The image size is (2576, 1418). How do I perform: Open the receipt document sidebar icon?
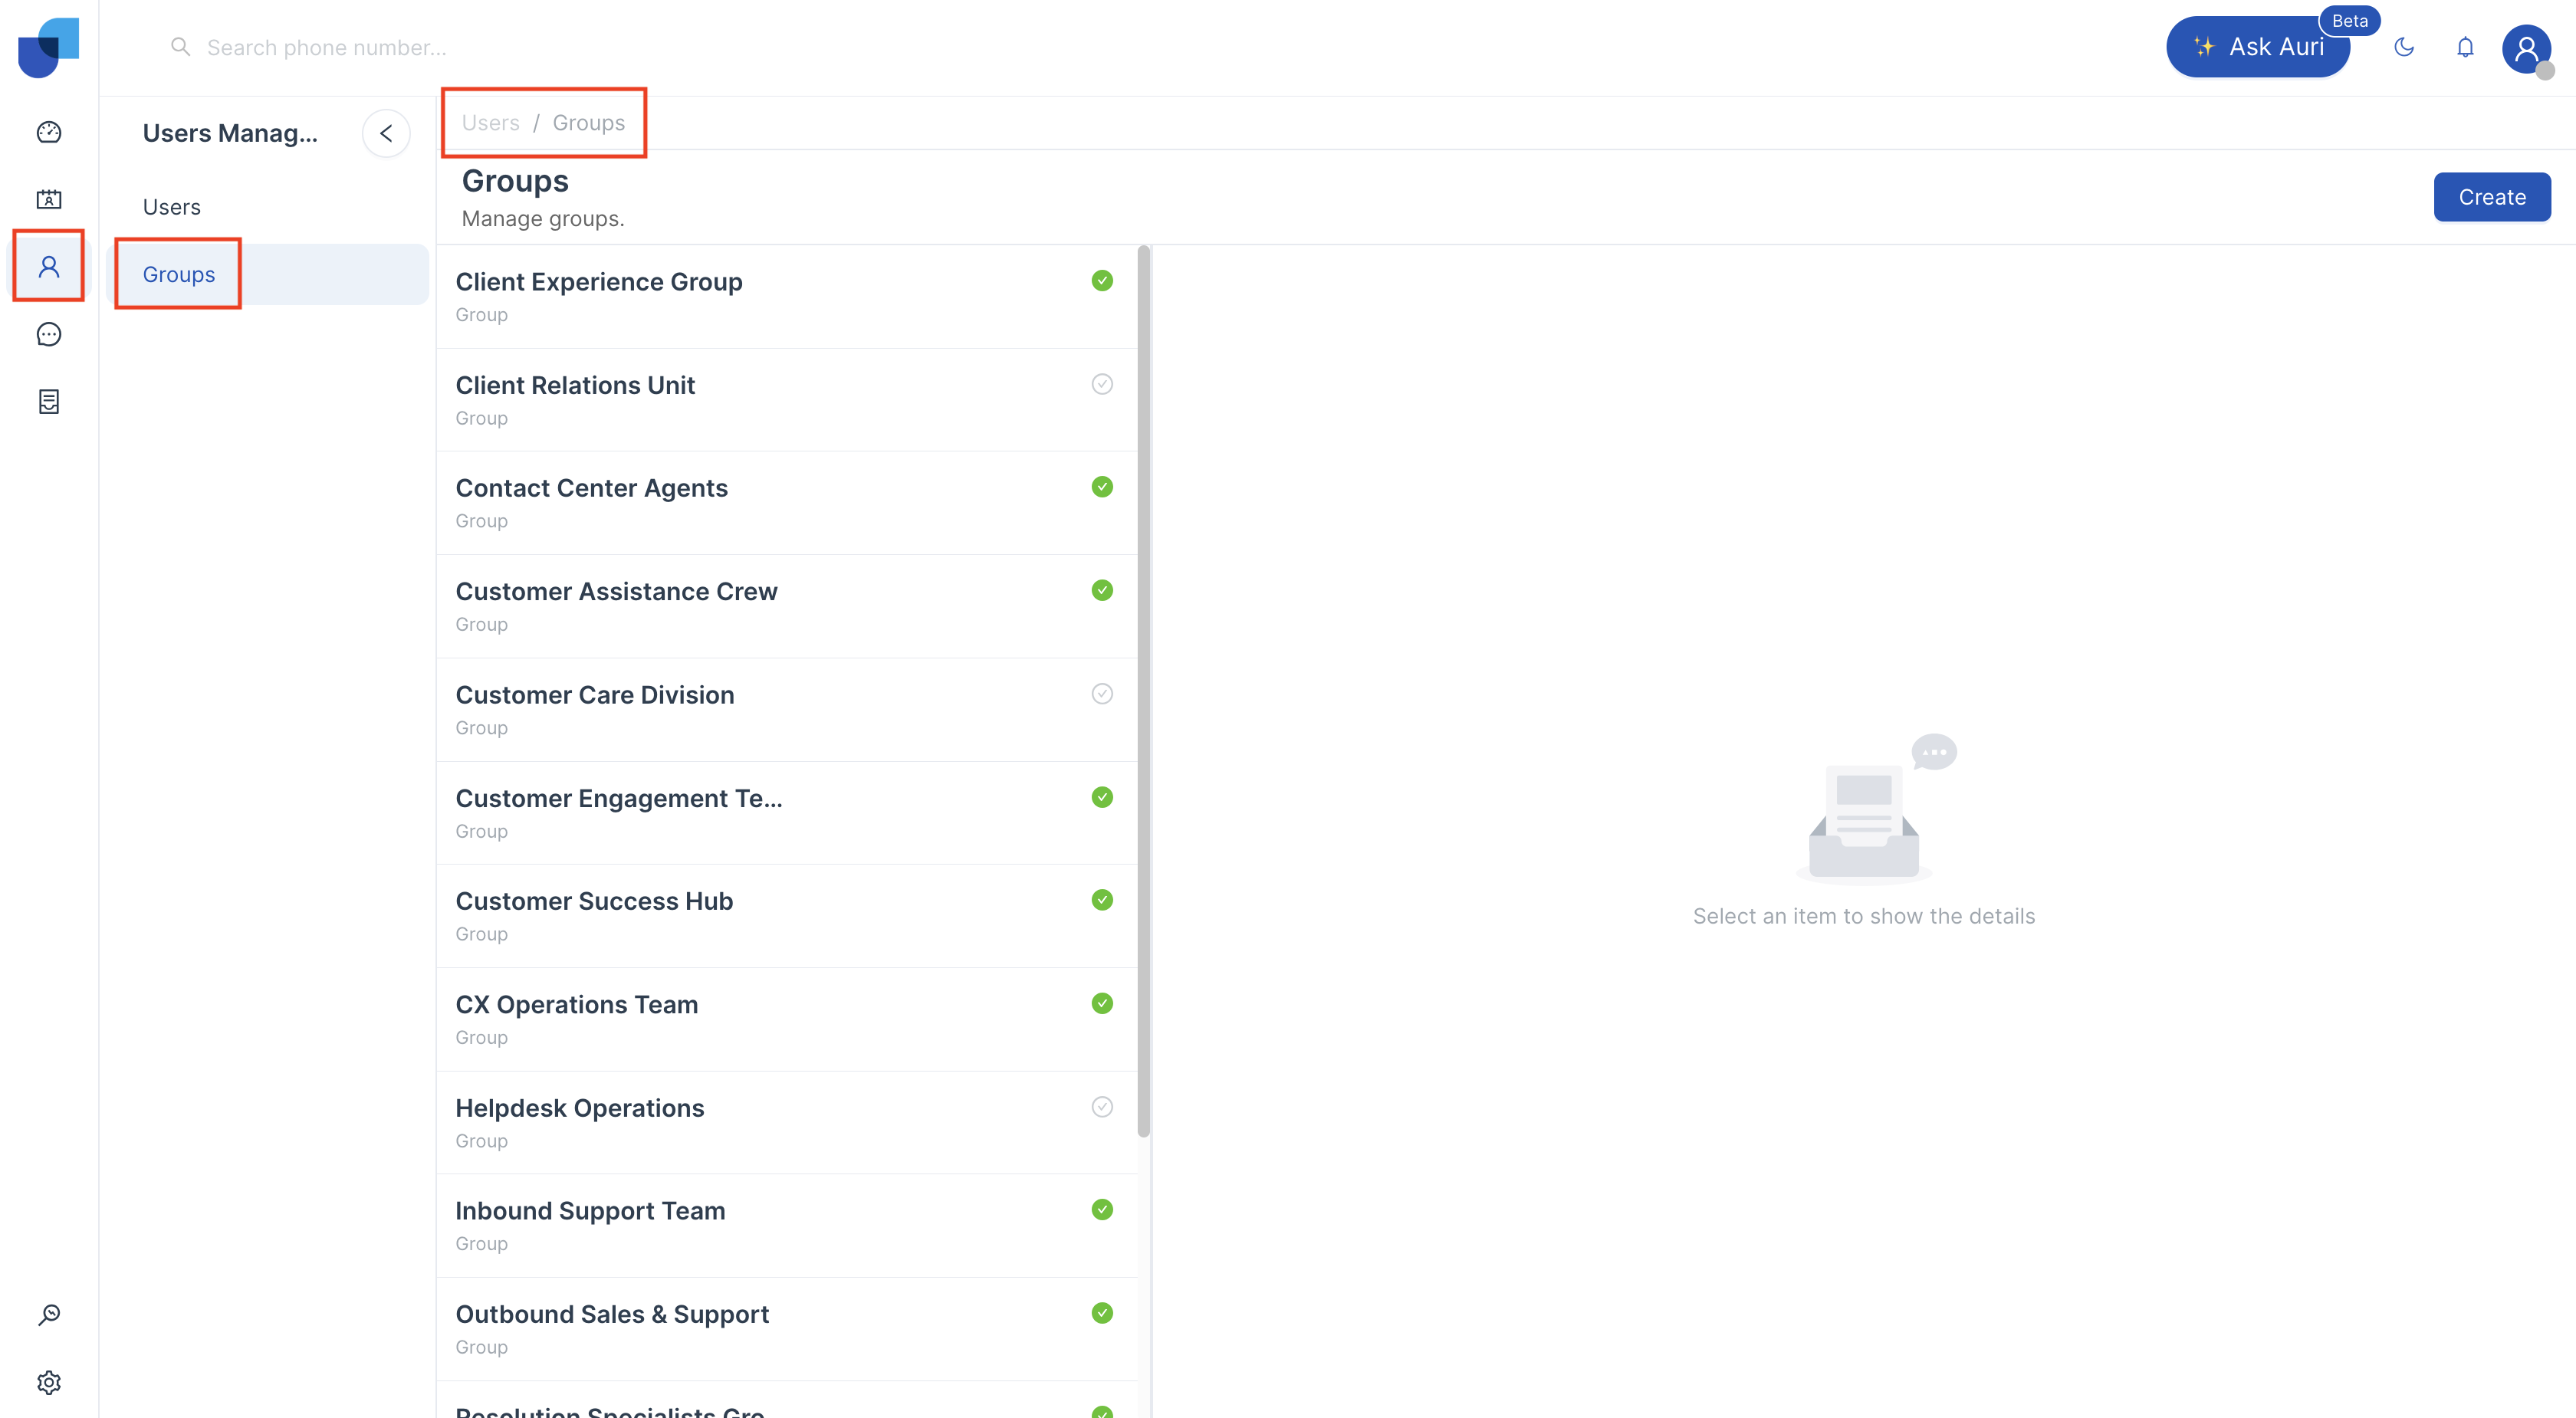(49, 401)
